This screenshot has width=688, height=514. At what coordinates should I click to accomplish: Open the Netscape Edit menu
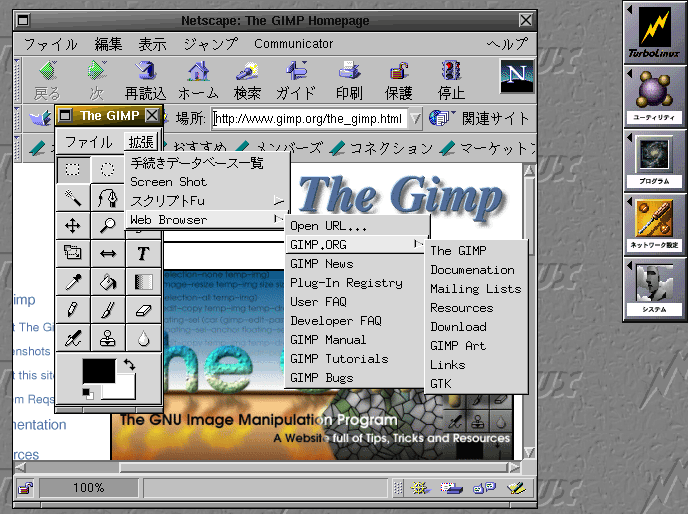108,44
